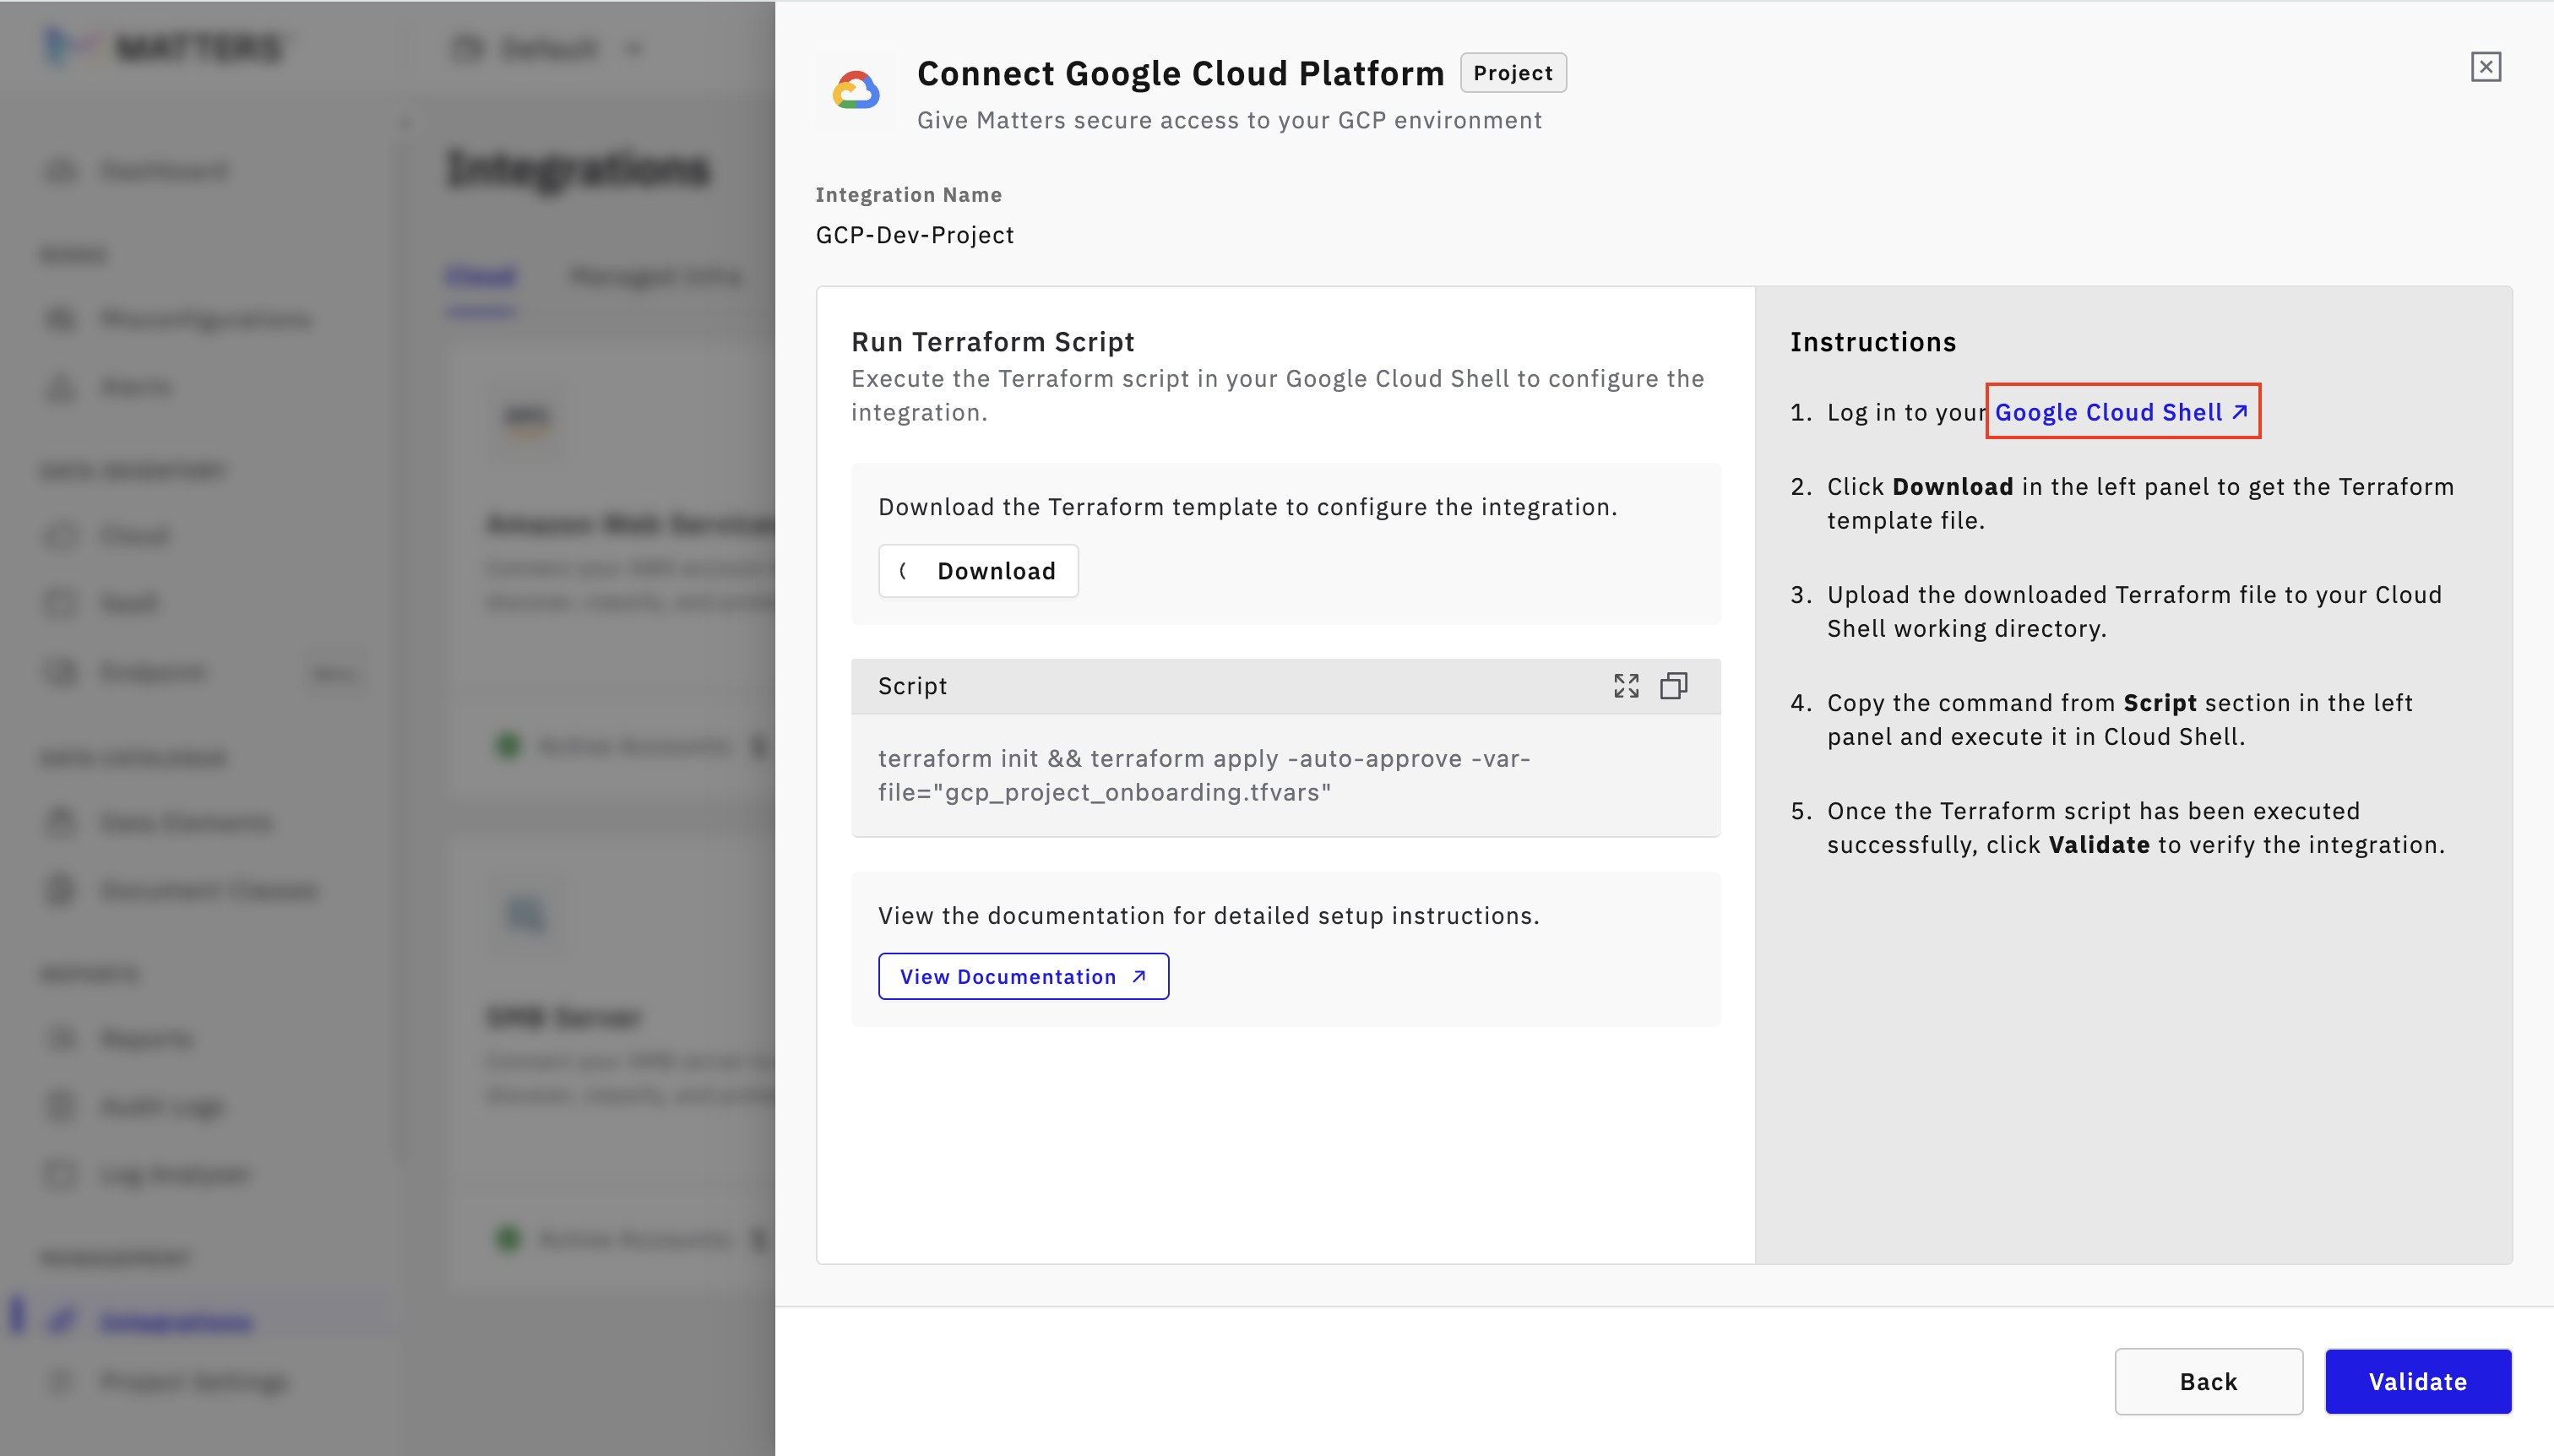Click the Script section header label
Image resolution: width=2554 pixels, height=1456 pixels.
(x=912, y=686)
